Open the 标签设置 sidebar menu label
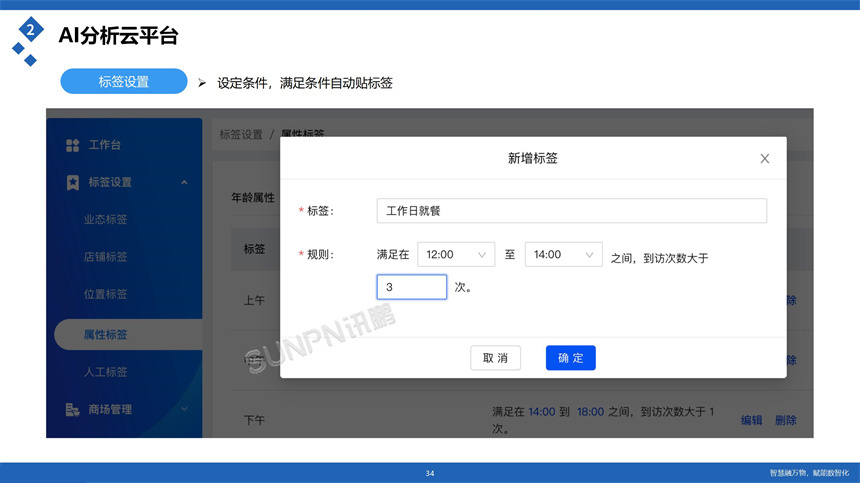The image size is (860, 483). tap(110, 182)
